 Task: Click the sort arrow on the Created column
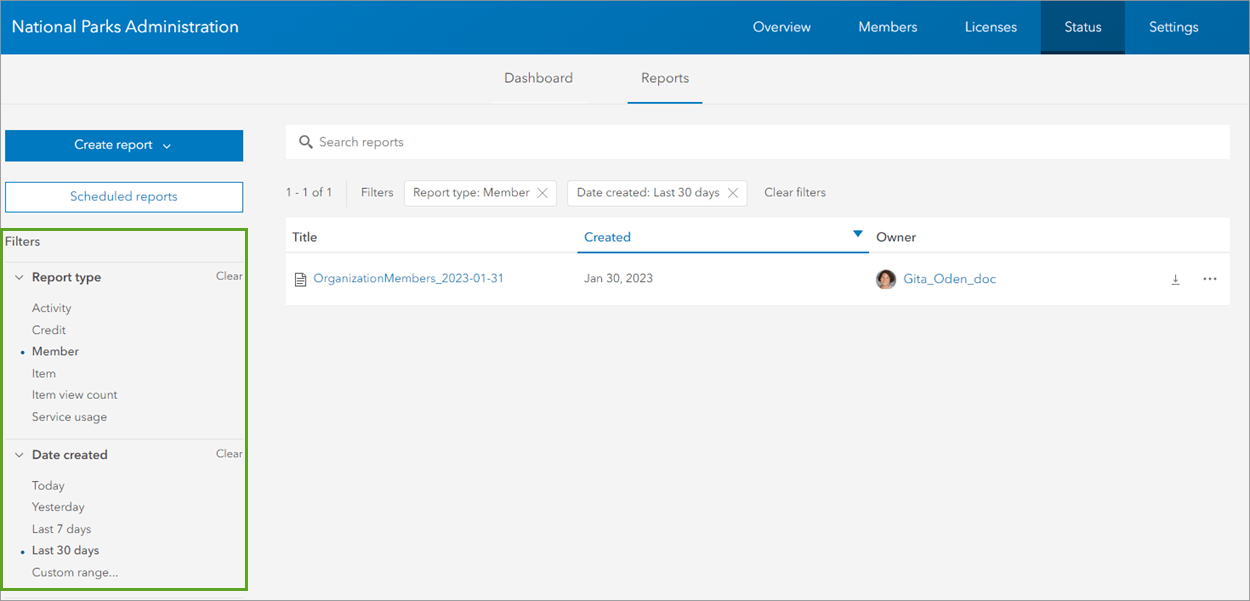[857, 233]
